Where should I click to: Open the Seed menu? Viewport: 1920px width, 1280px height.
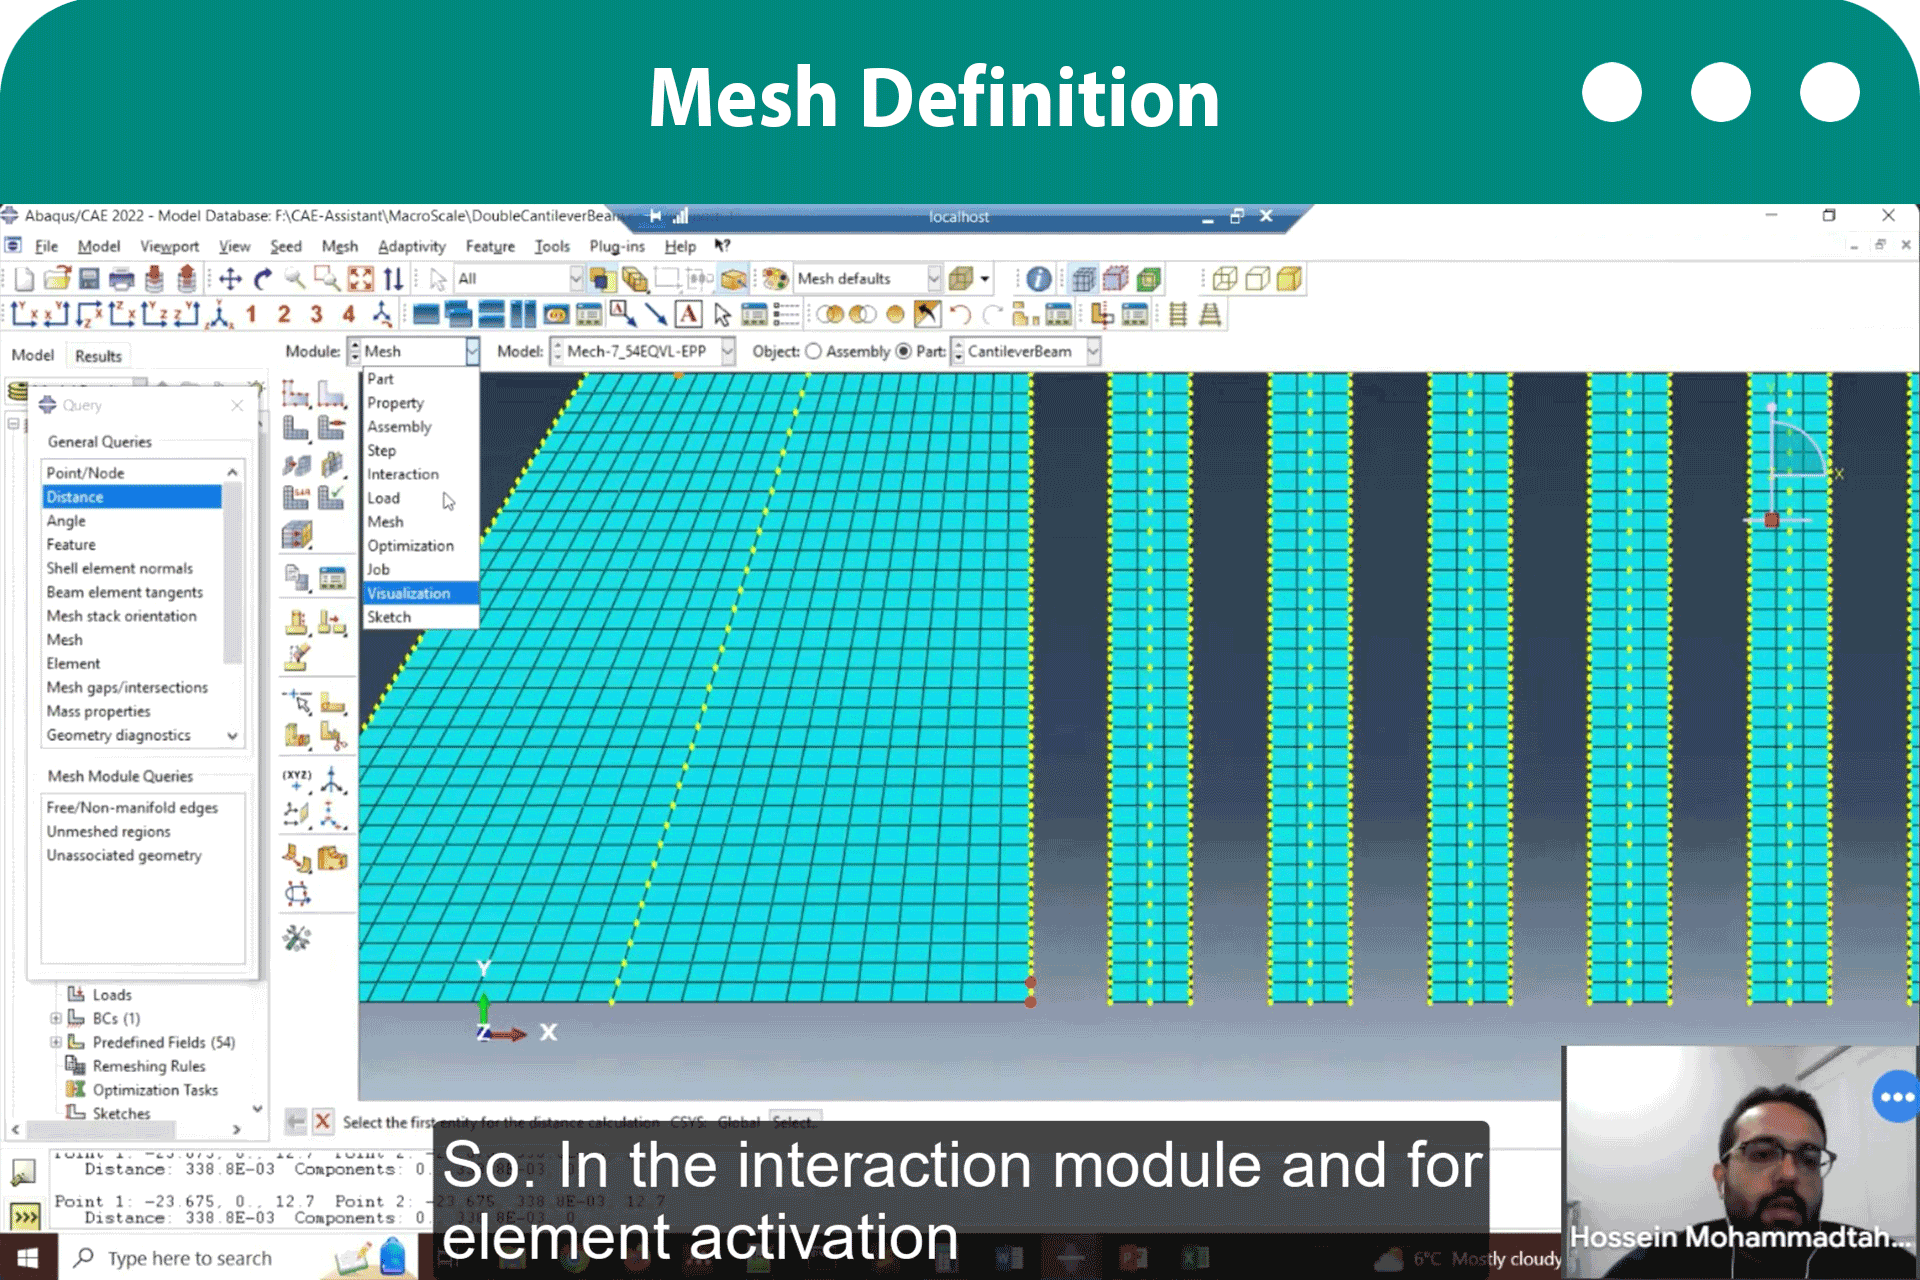point(285,246)
